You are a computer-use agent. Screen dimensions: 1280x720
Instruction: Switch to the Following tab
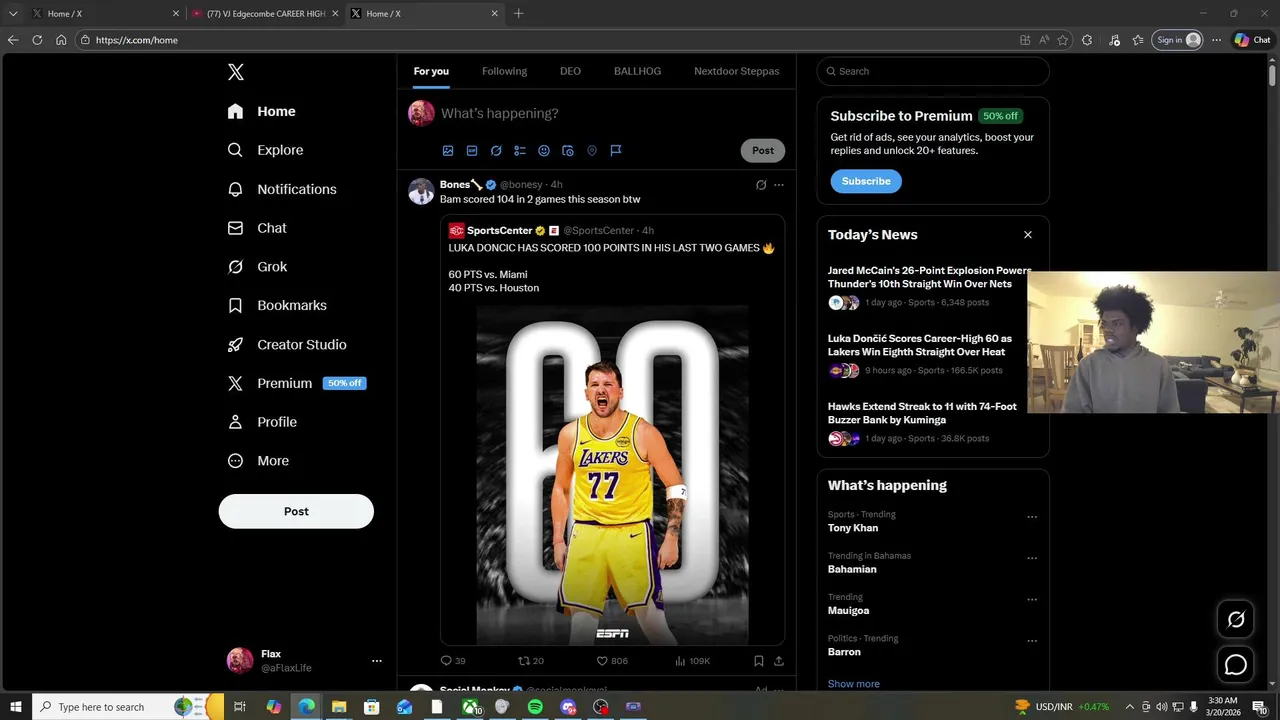pyautogui.click(x=504, y=71)
